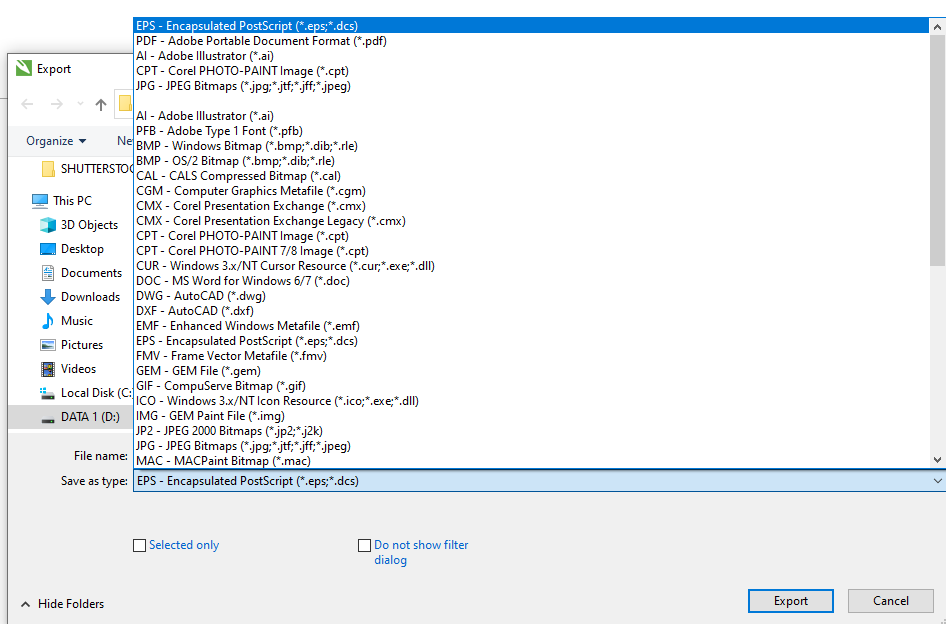Select the DATA 1 (D:) drive
This screenshot has width=946, height=624.
[89, 417]
